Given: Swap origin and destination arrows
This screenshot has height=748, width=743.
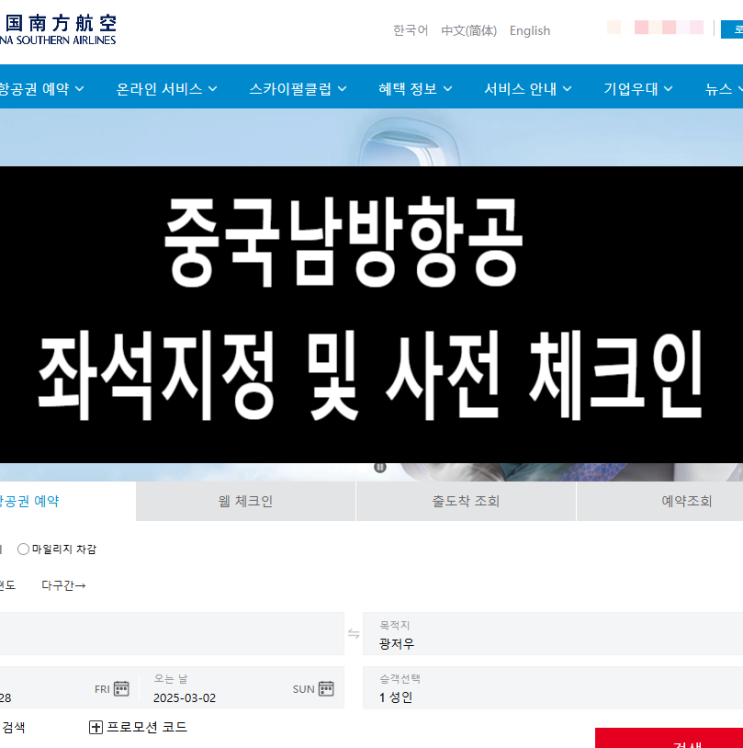Looking at the screenshot, I should point(353,634).
